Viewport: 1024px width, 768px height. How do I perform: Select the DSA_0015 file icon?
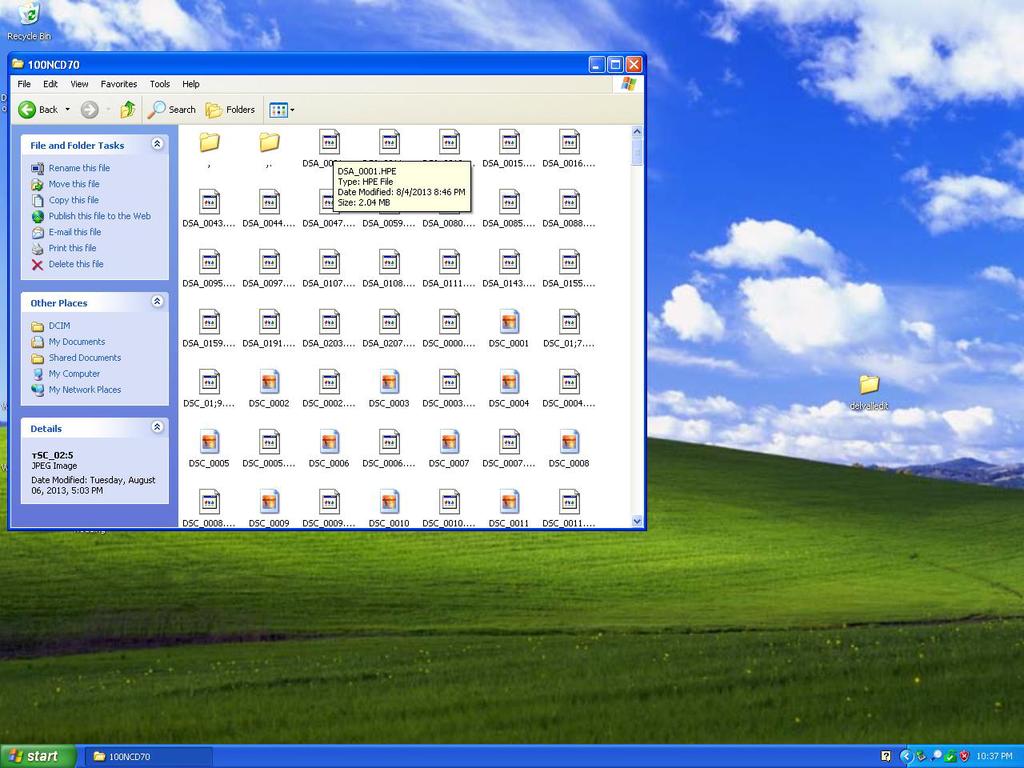coord(509,142)
